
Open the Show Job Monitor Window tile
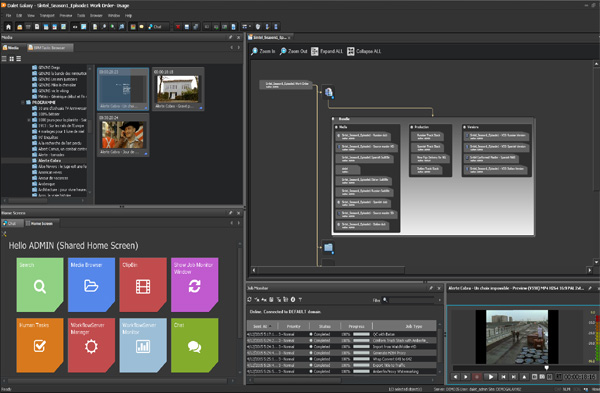(x=194, y=284)
